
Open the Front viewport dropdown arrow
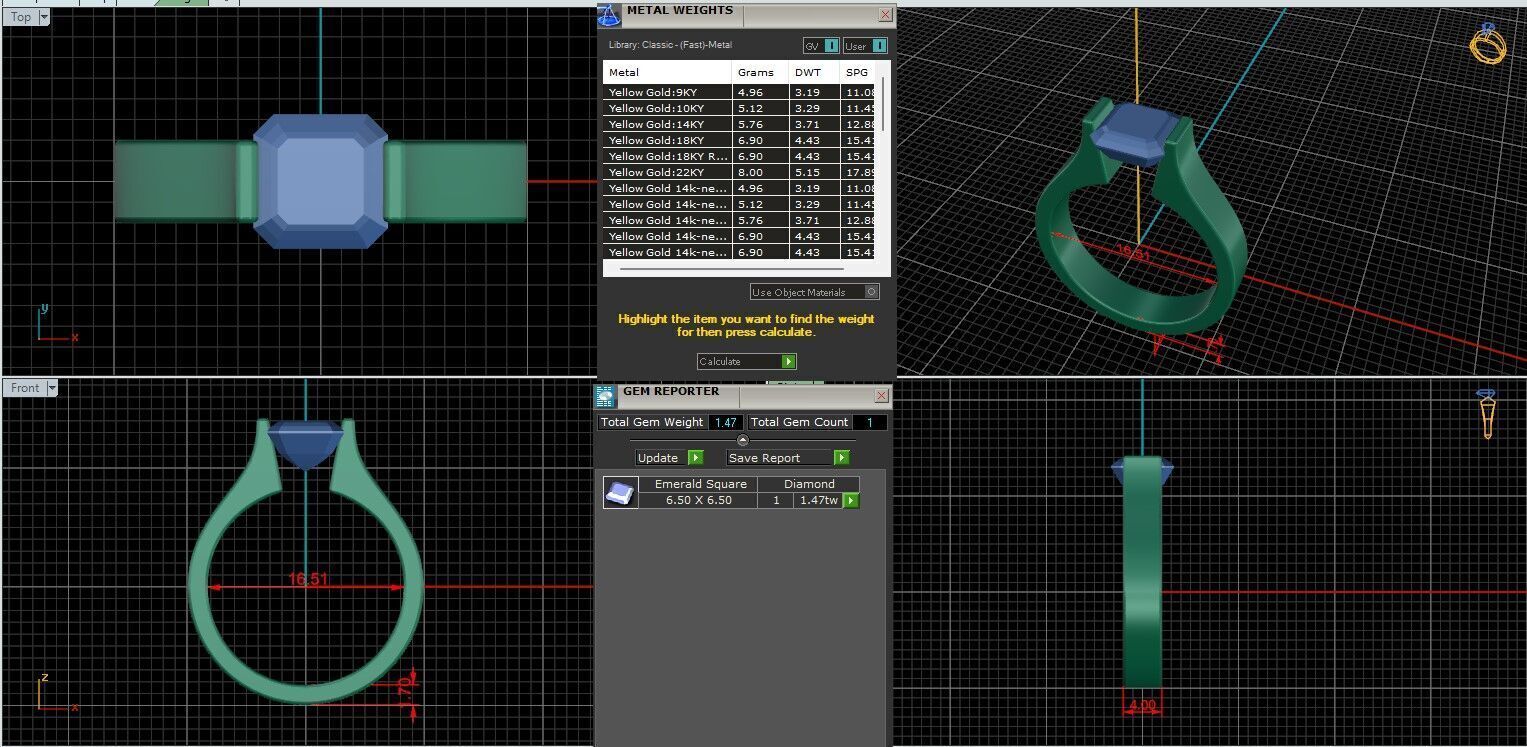coord(52,388)
